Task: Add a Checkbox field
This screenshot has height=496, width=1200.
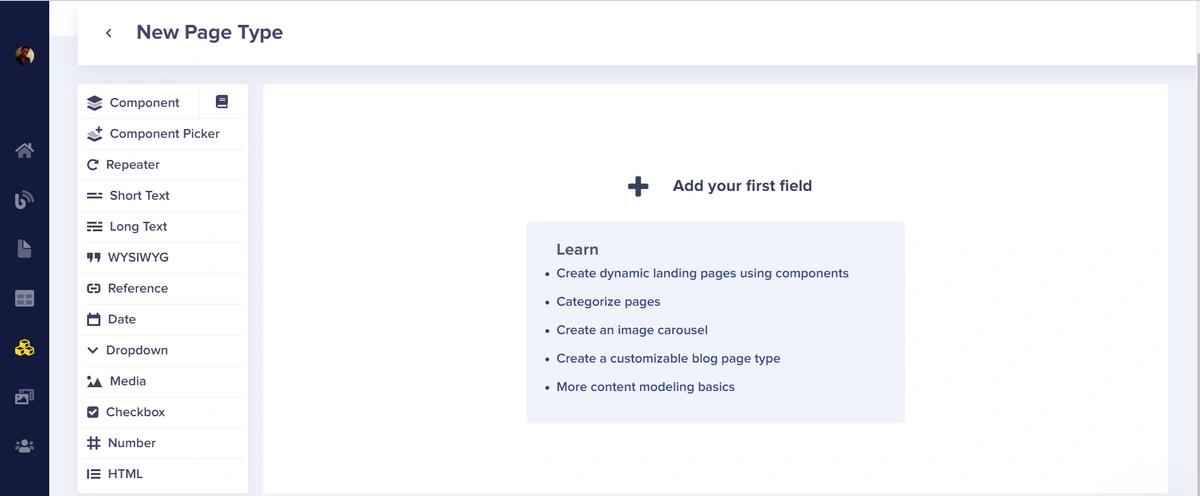Action: click(x=134, y=412)
